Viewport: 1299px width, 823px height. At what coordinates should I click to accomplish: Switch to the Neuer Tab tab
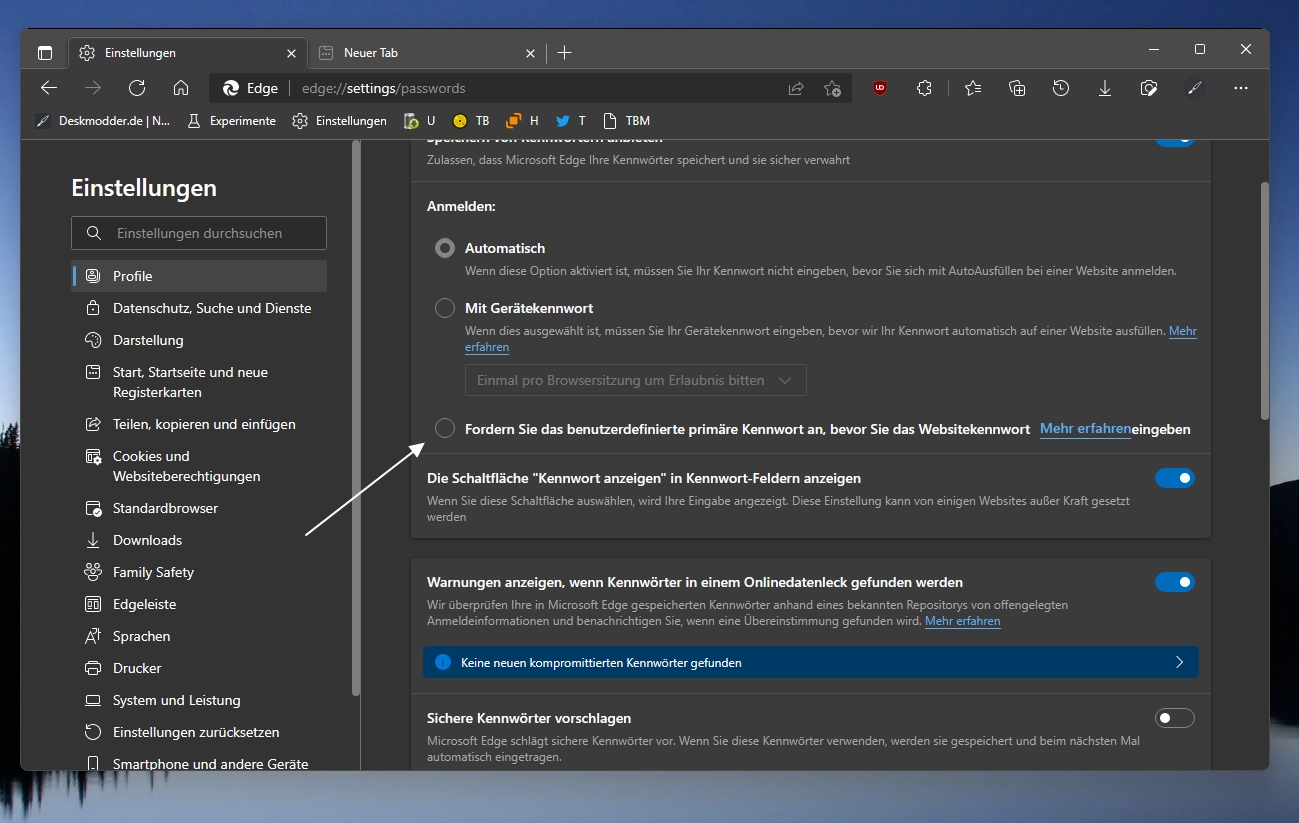point(425,53)
